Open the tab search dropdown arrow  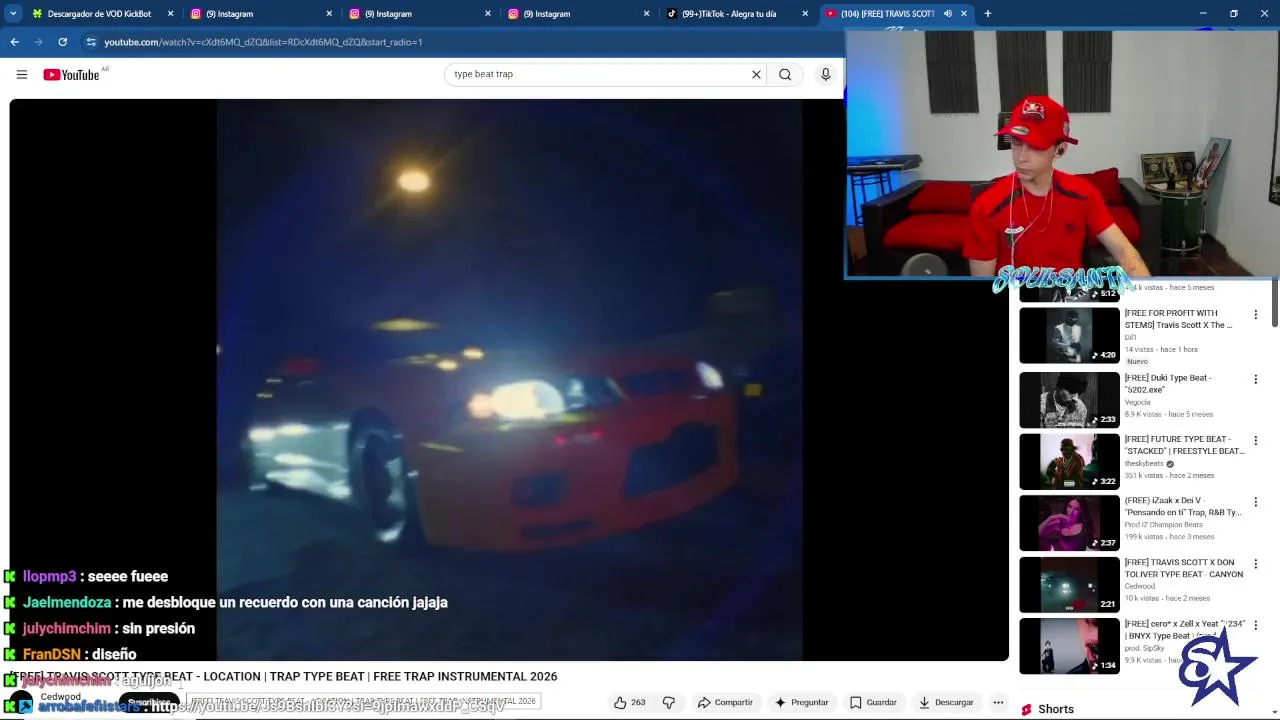click(13, 14)
